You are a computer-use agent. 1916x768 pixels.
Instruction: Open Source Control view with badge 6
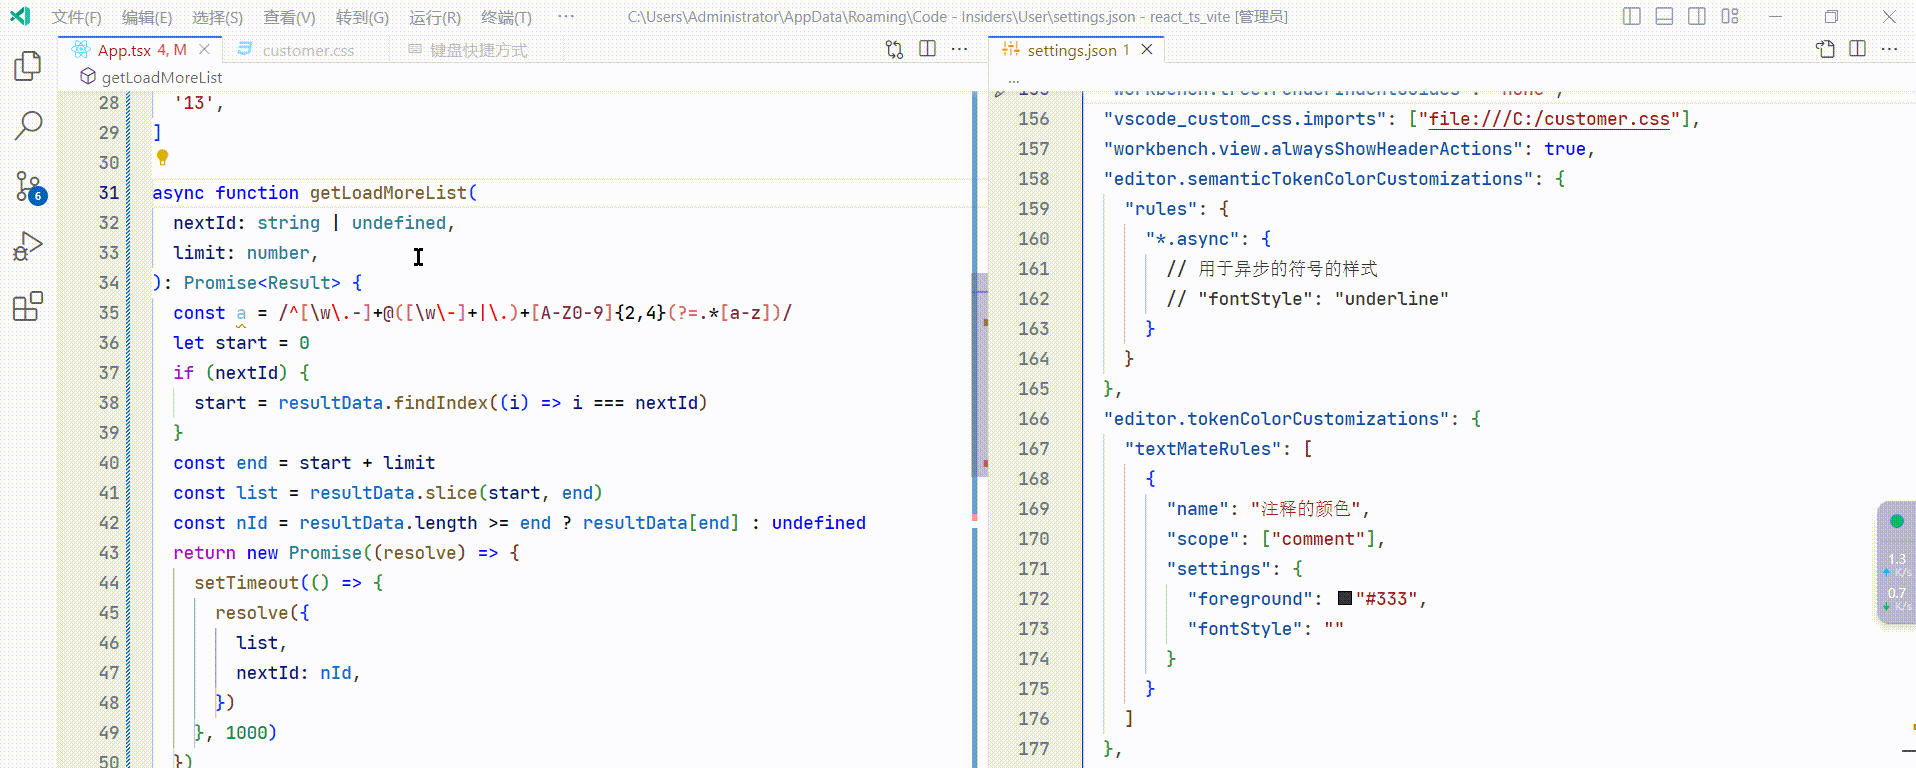tap(28, 186)
